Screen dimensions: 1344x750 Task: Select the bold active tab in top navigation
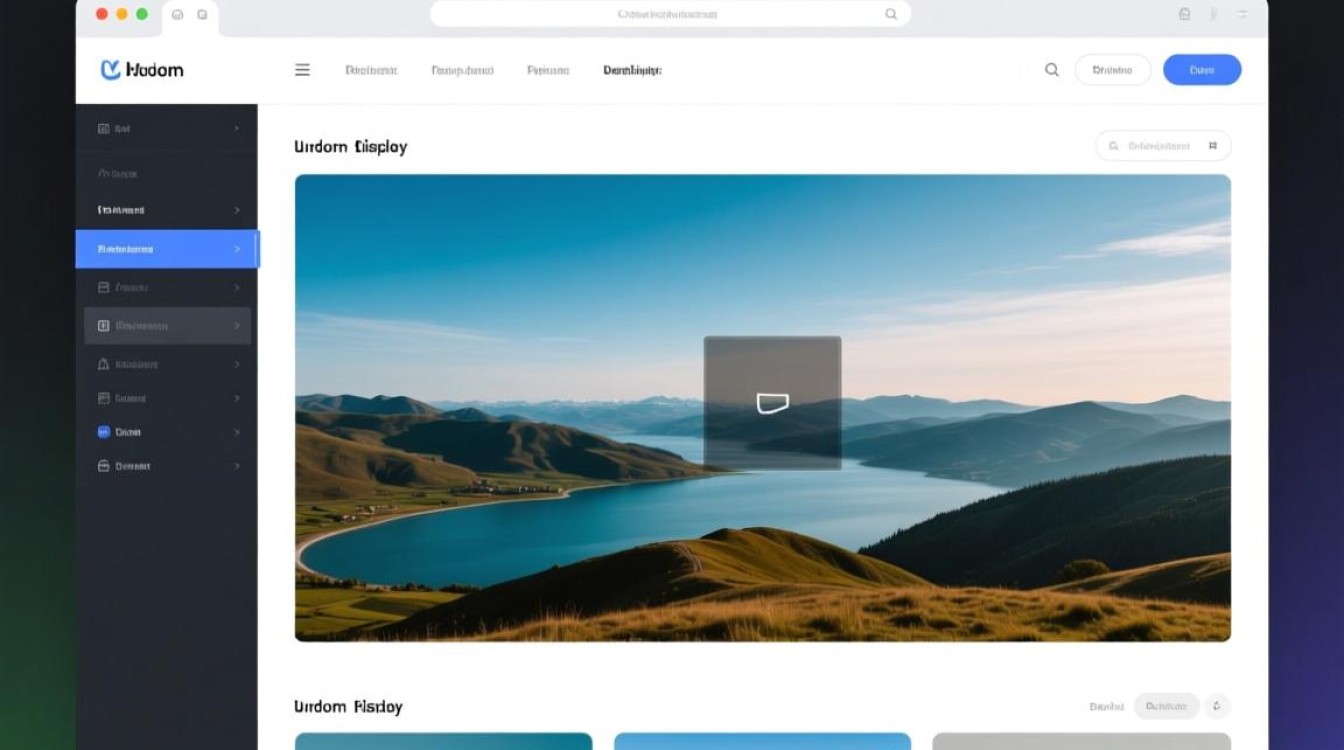[632, 70]
